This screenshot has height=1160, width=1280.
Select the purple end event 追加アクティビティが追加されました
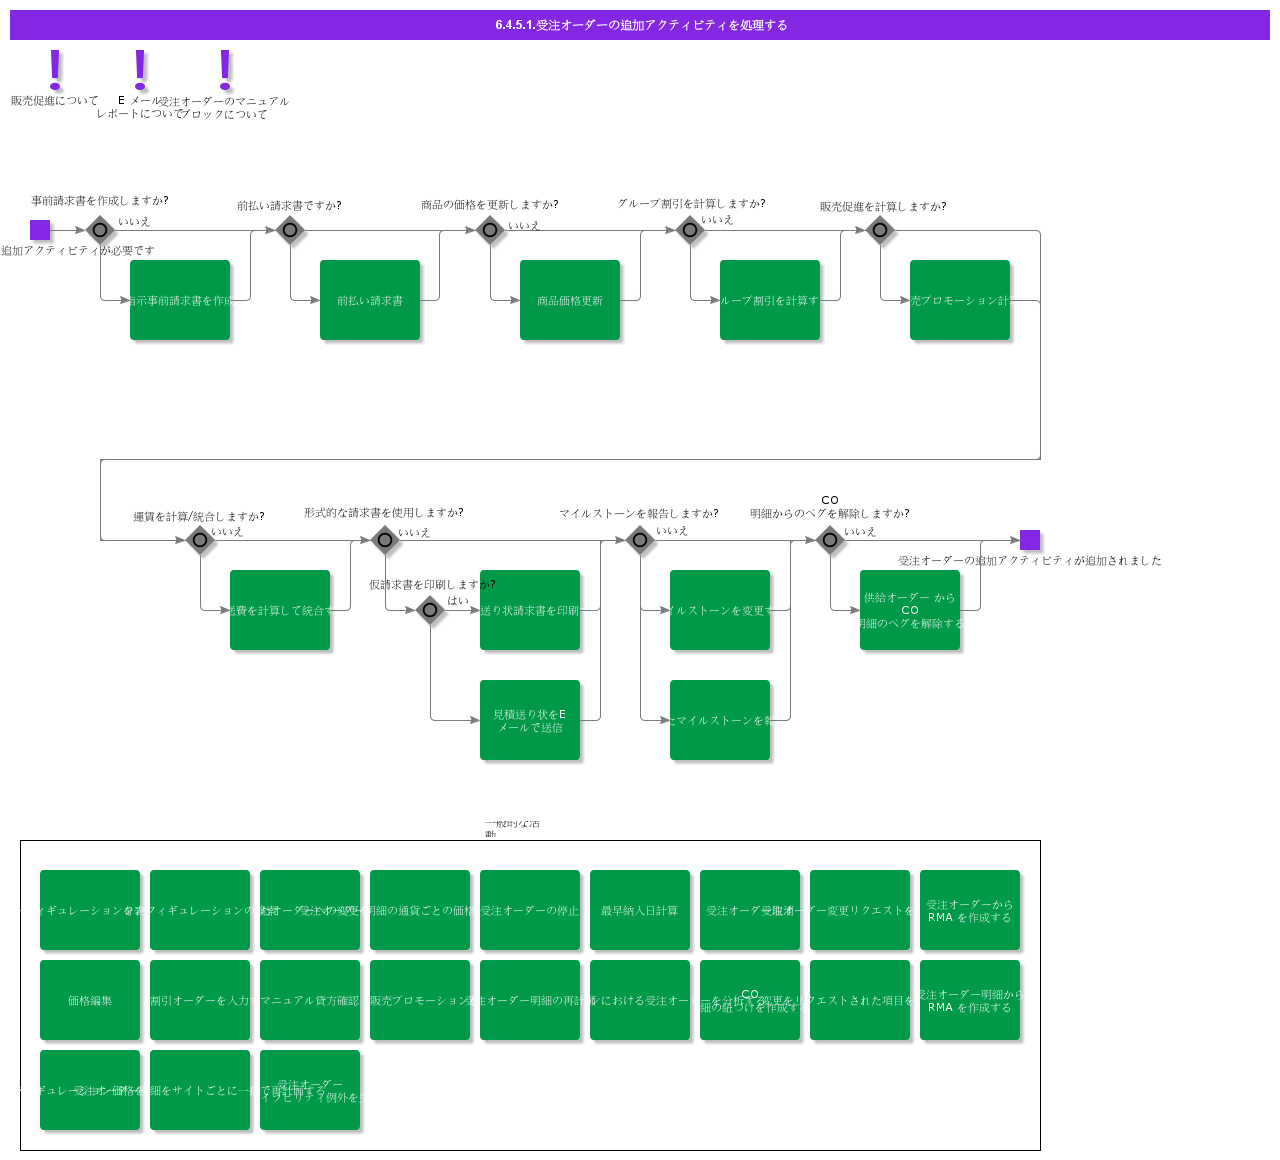1030,540
